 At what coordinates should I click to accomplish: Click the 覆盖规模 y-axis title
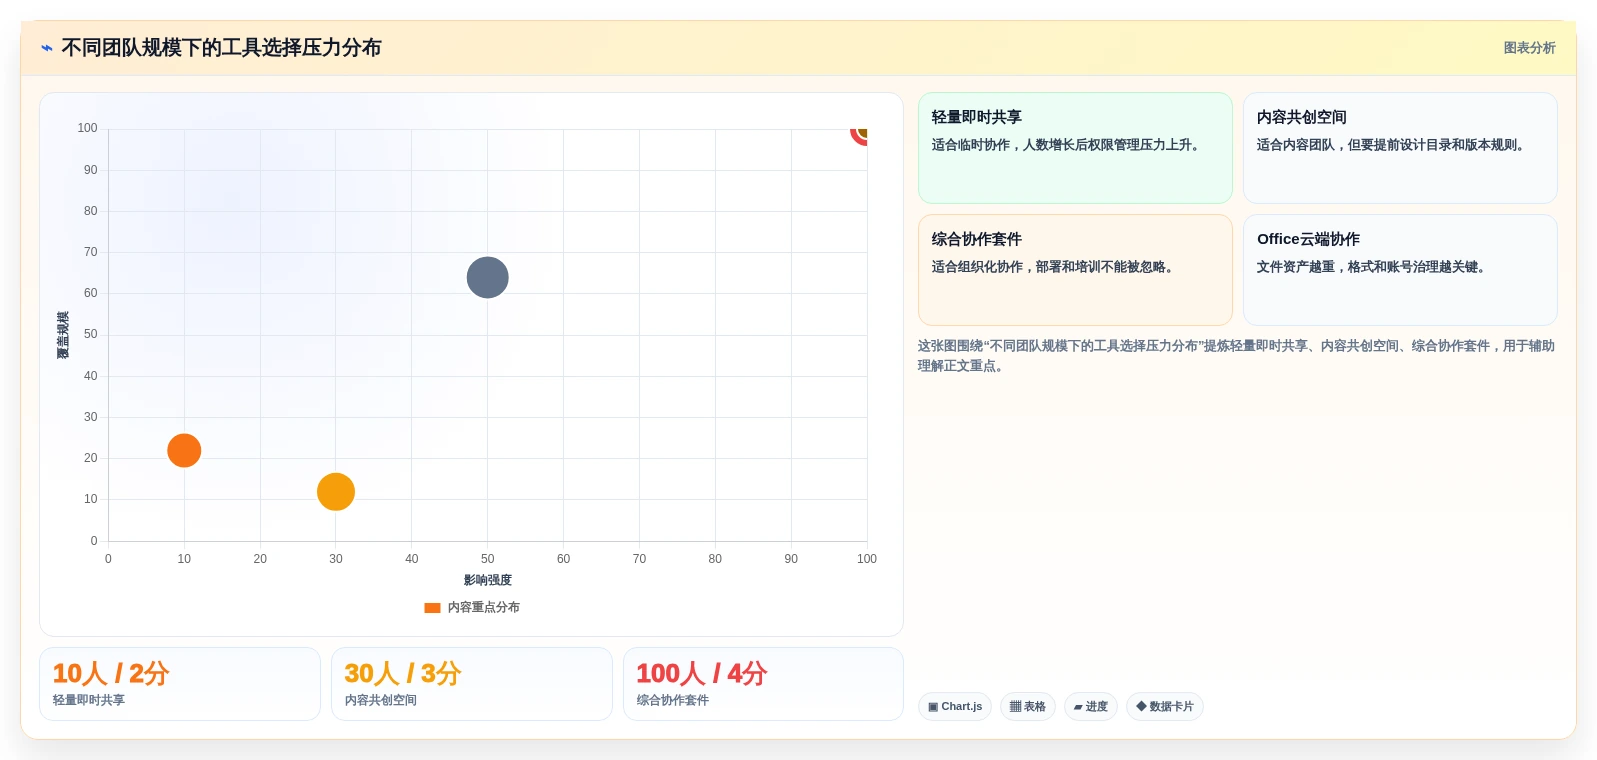(63, 335)
